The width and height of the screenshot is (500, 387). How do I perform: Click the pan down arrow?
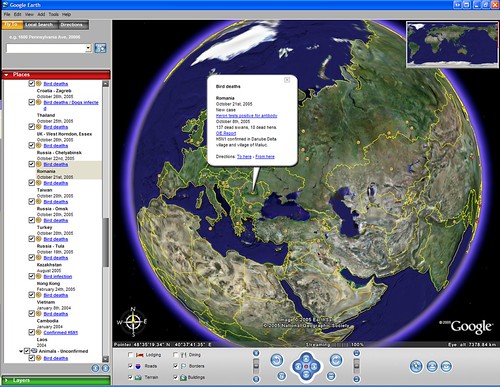point(306,374)
